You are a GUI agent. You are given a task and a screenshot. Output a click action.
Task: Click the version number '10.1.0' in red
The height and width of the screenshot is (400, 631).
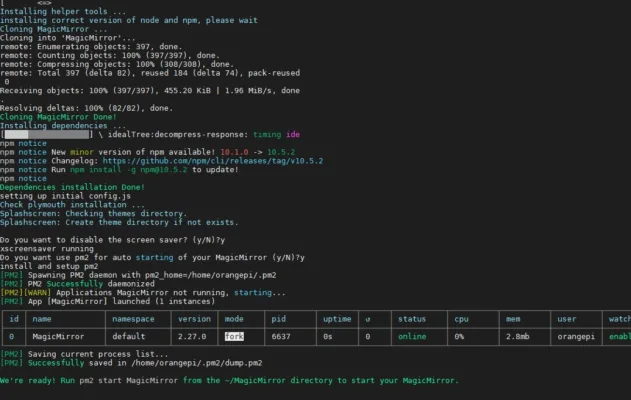click(234, 152)
